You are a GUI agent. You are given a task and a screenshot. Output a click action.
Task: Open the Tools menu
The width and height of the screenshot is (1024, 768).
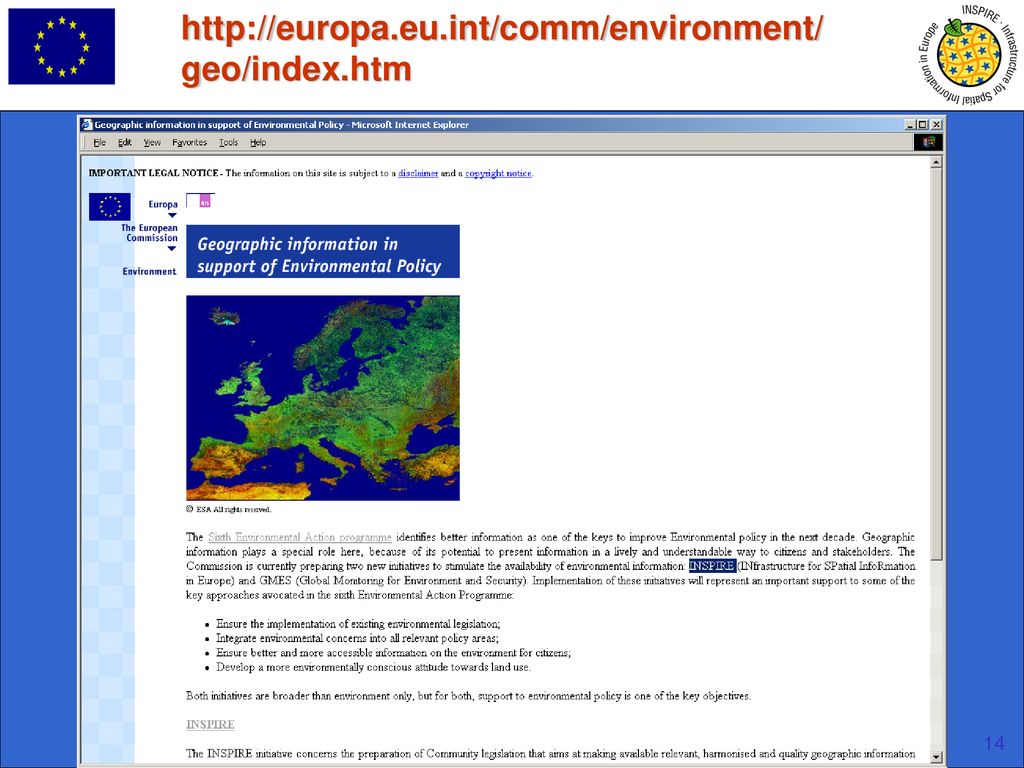point(229,142)
